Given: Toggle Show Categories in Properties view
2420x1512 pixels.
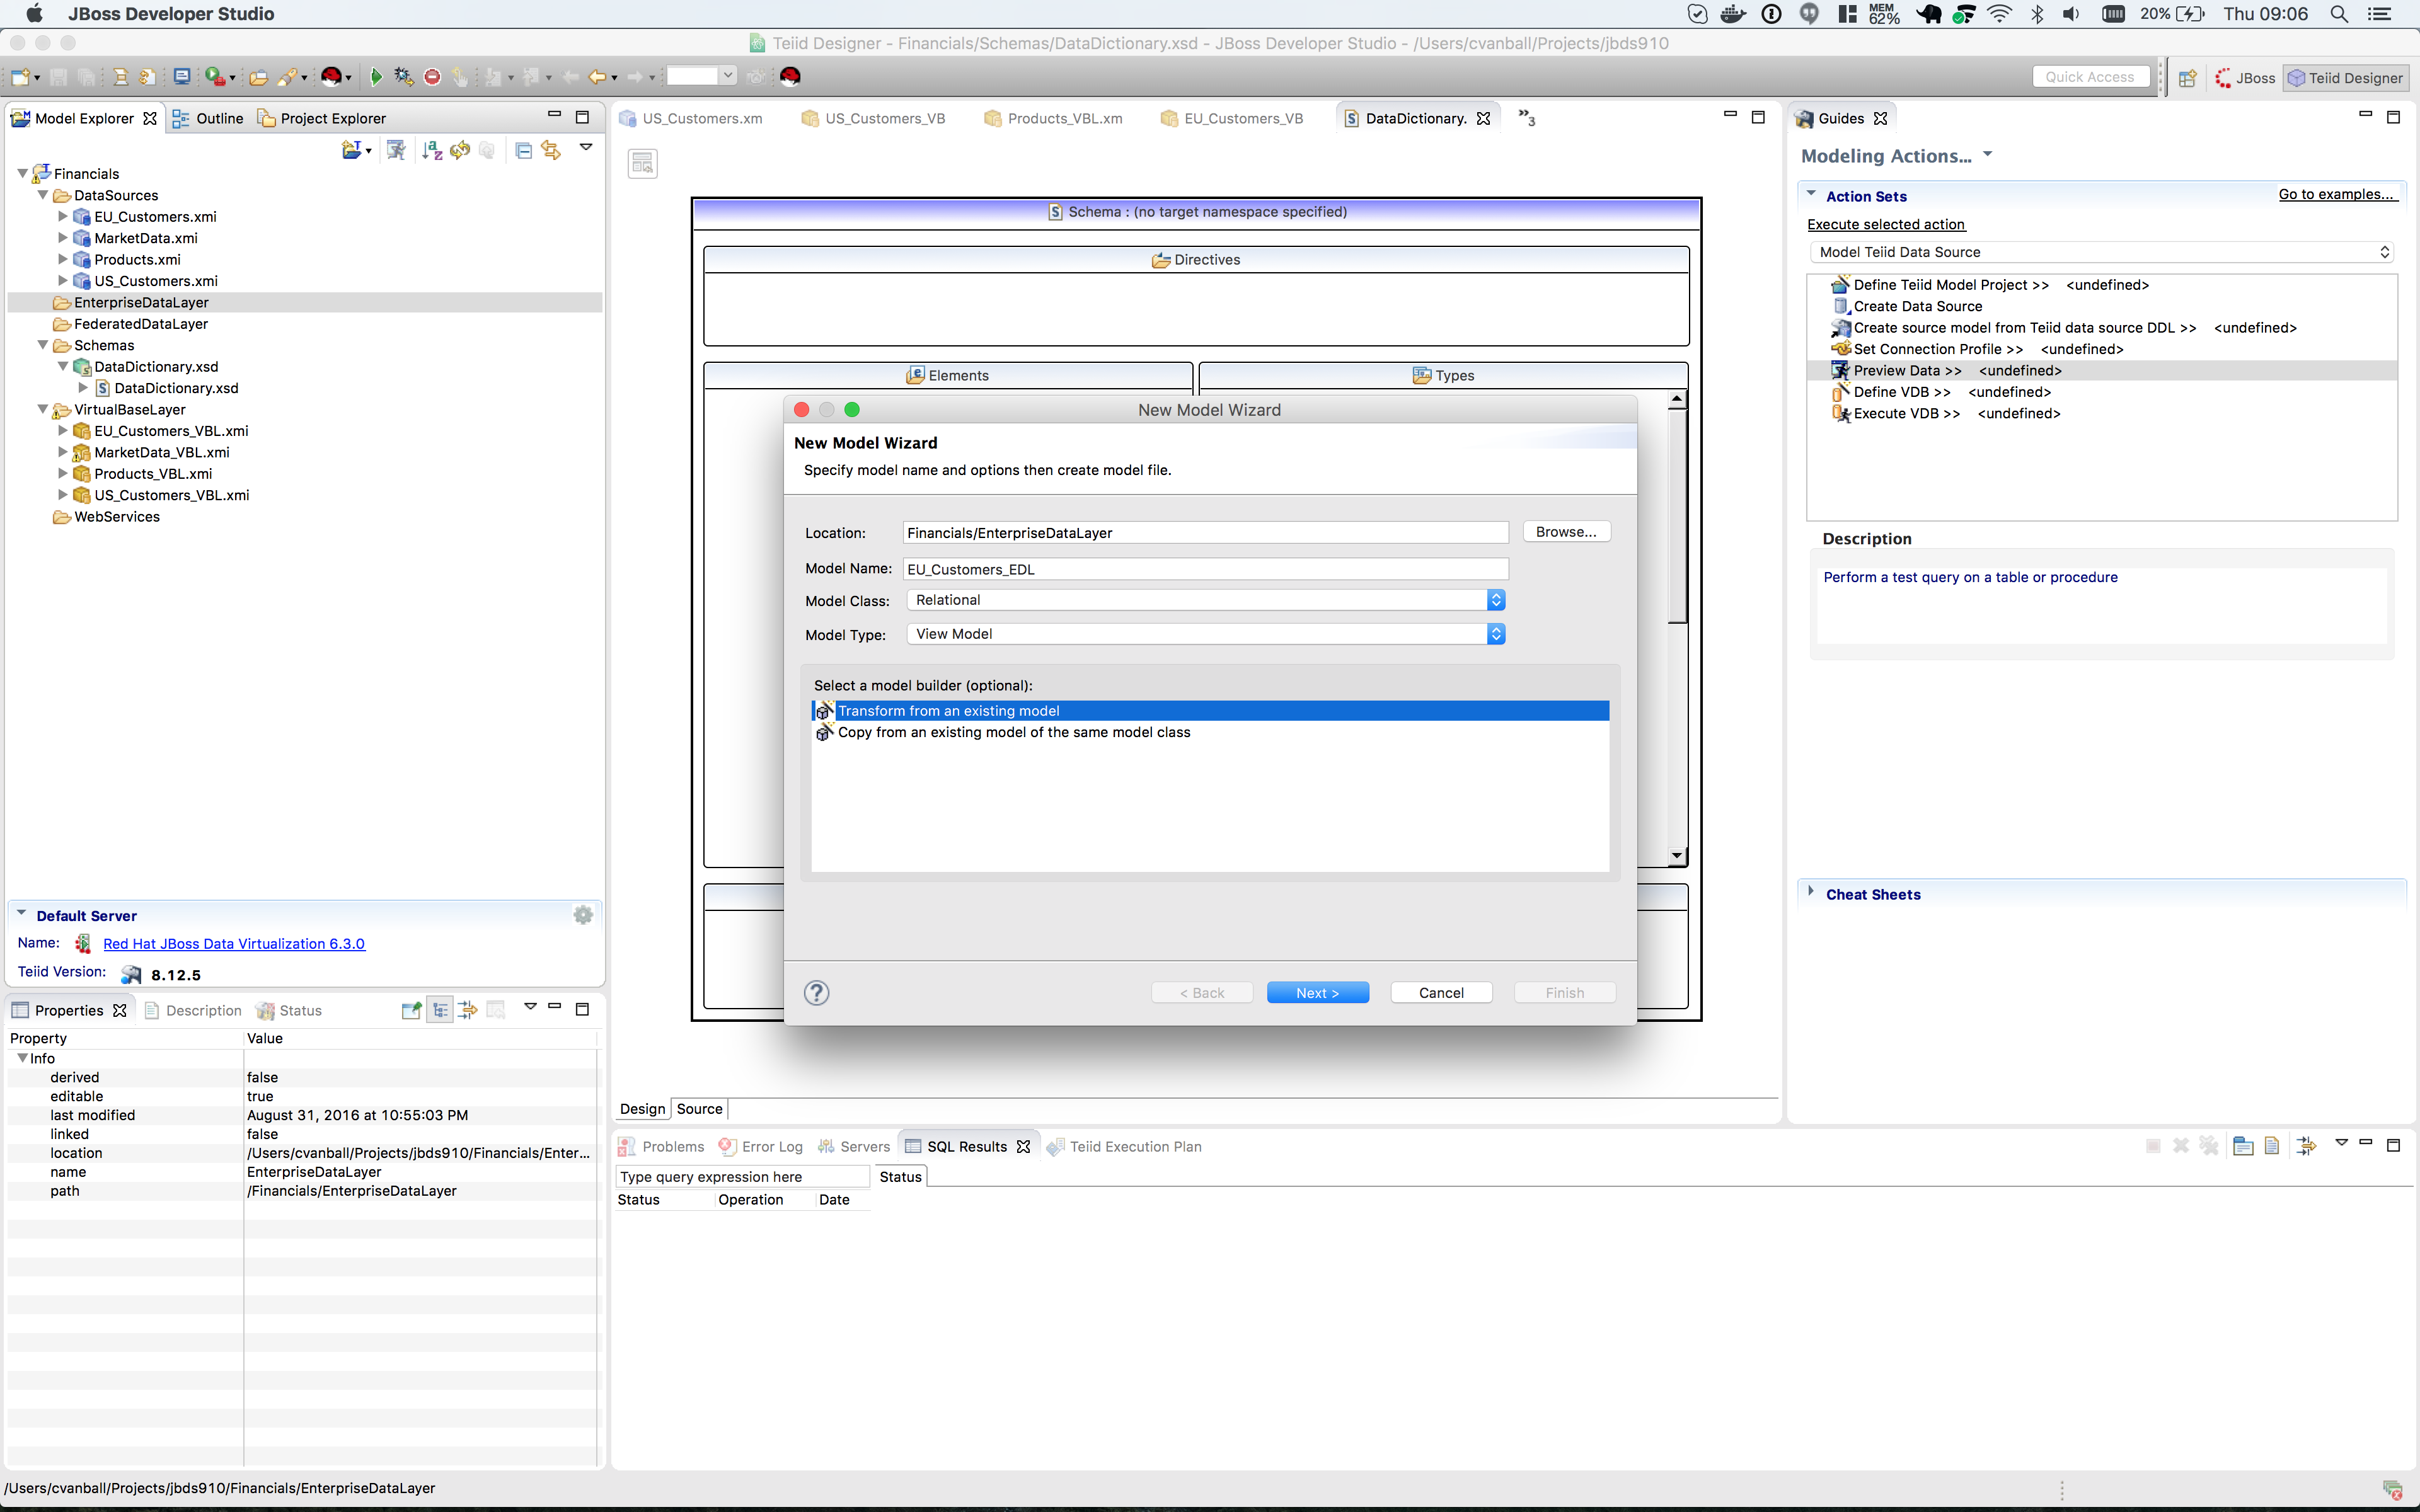Looking at the screenshot, I should tap(440, 1010).
